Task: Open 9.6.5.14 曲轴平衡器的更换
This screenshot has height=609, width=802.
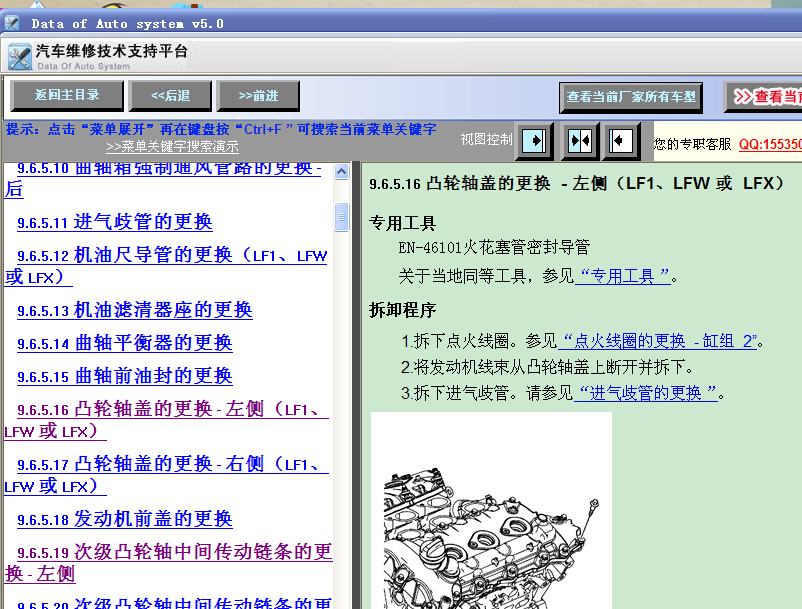Action: tap(125, 343)
